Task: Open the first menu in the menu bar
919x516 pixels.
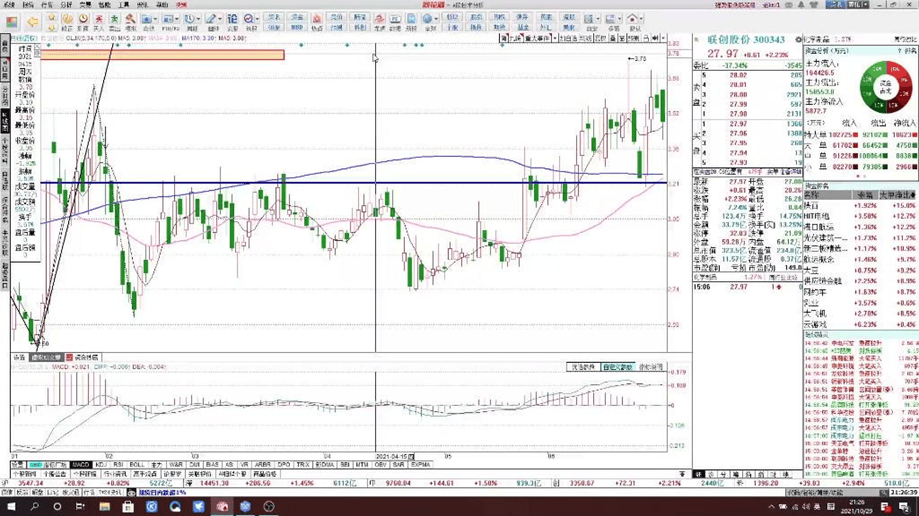Action: pos(14,5)
